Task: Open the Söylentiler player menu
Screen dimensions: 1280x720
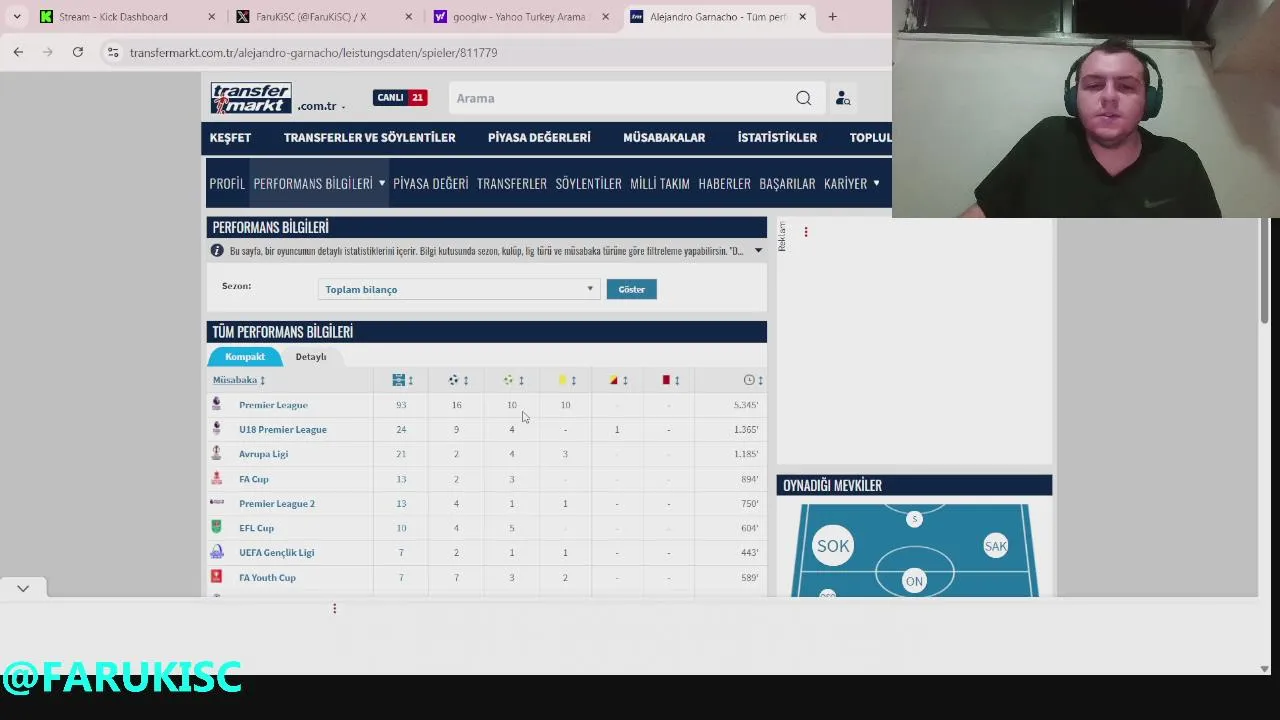Action: [x=588, y=183]
